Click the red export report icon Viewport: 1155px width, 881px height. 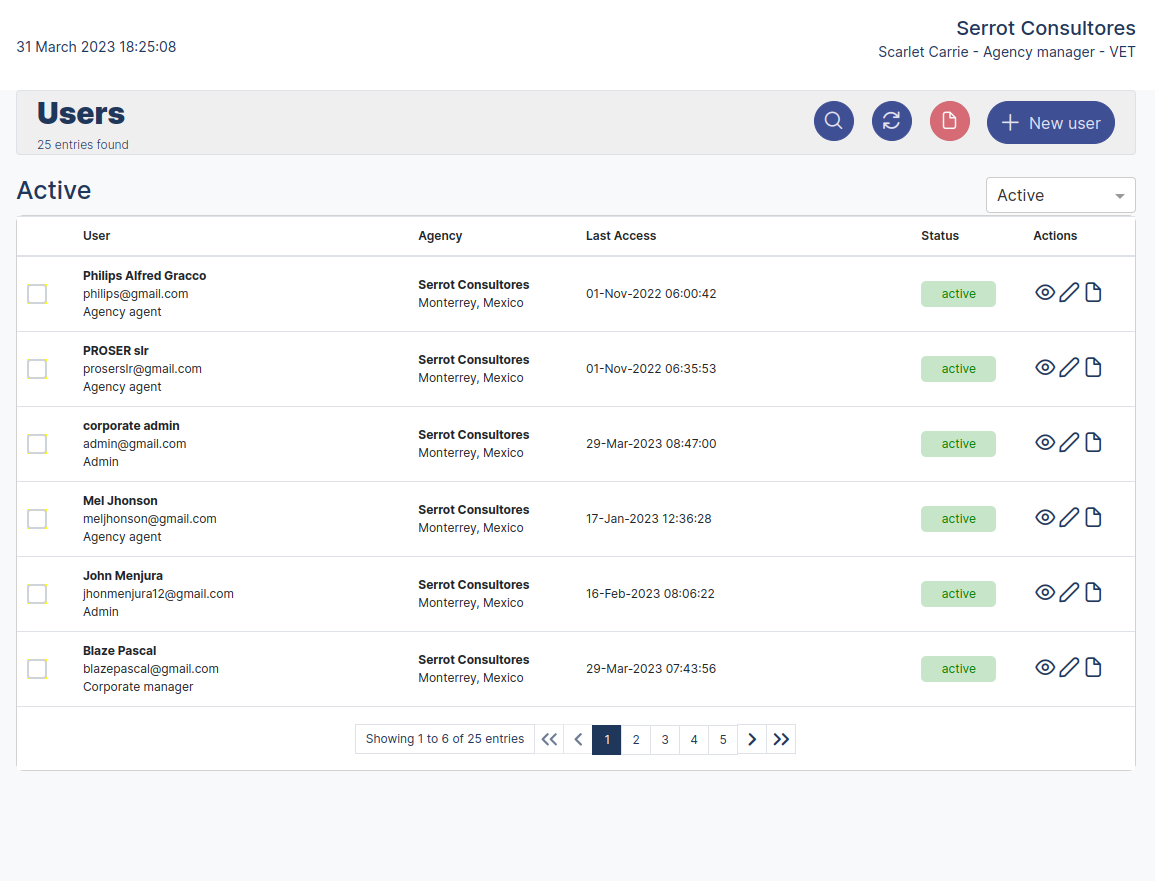tap(949, 120)
